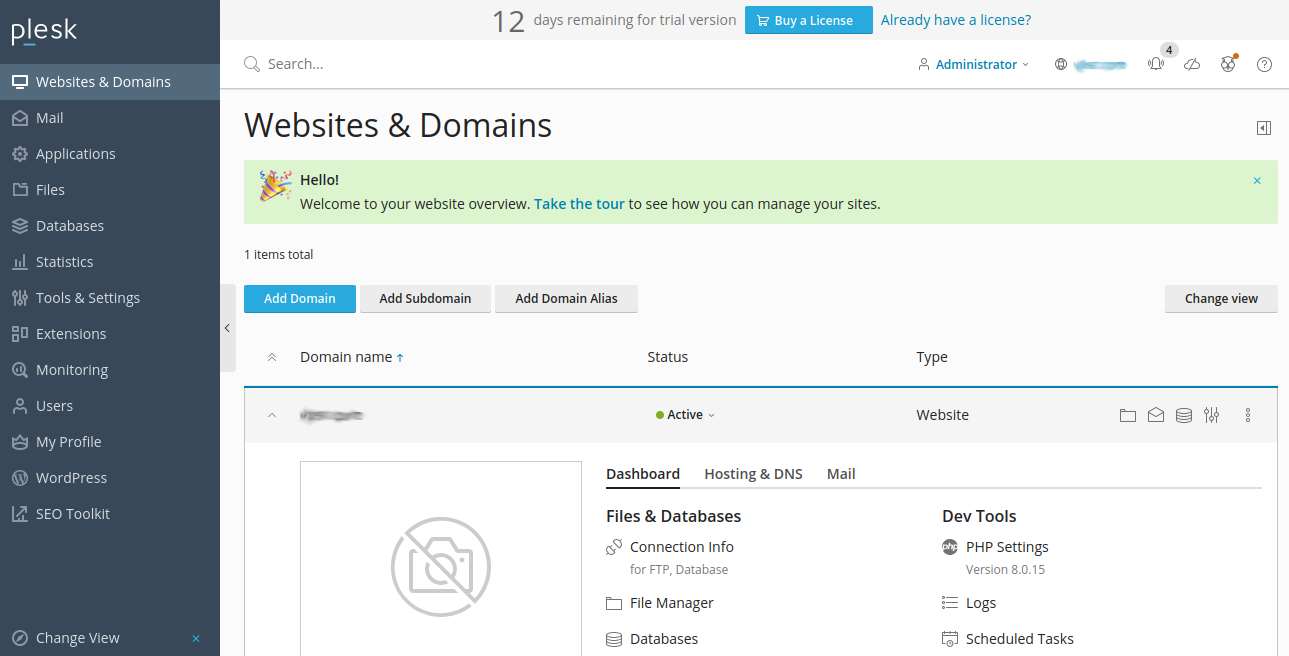Open File Manager icon for the domain row

(x=1128, y=414)
